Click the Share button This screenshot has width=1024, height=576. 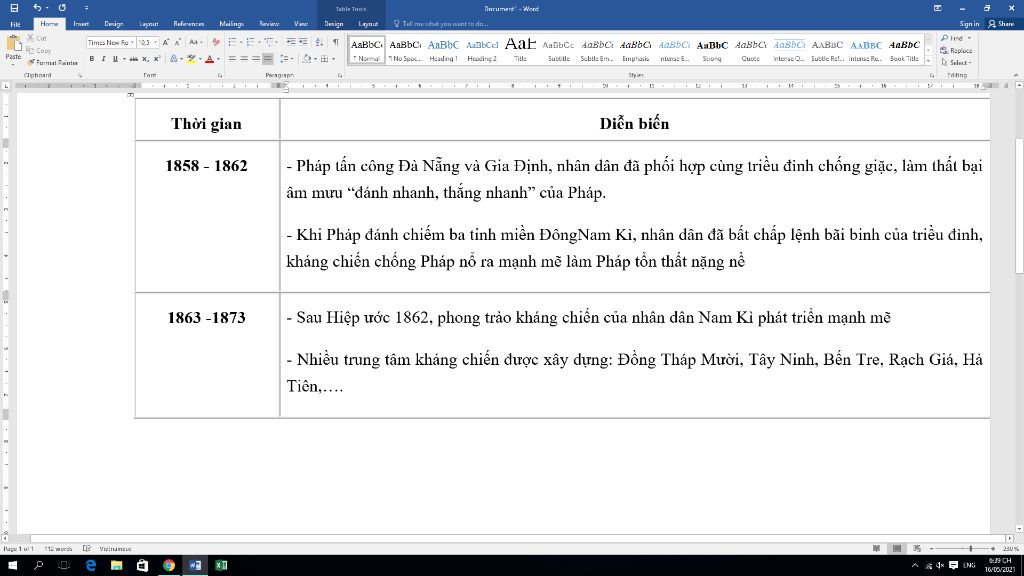click(x=1001, y=24)
